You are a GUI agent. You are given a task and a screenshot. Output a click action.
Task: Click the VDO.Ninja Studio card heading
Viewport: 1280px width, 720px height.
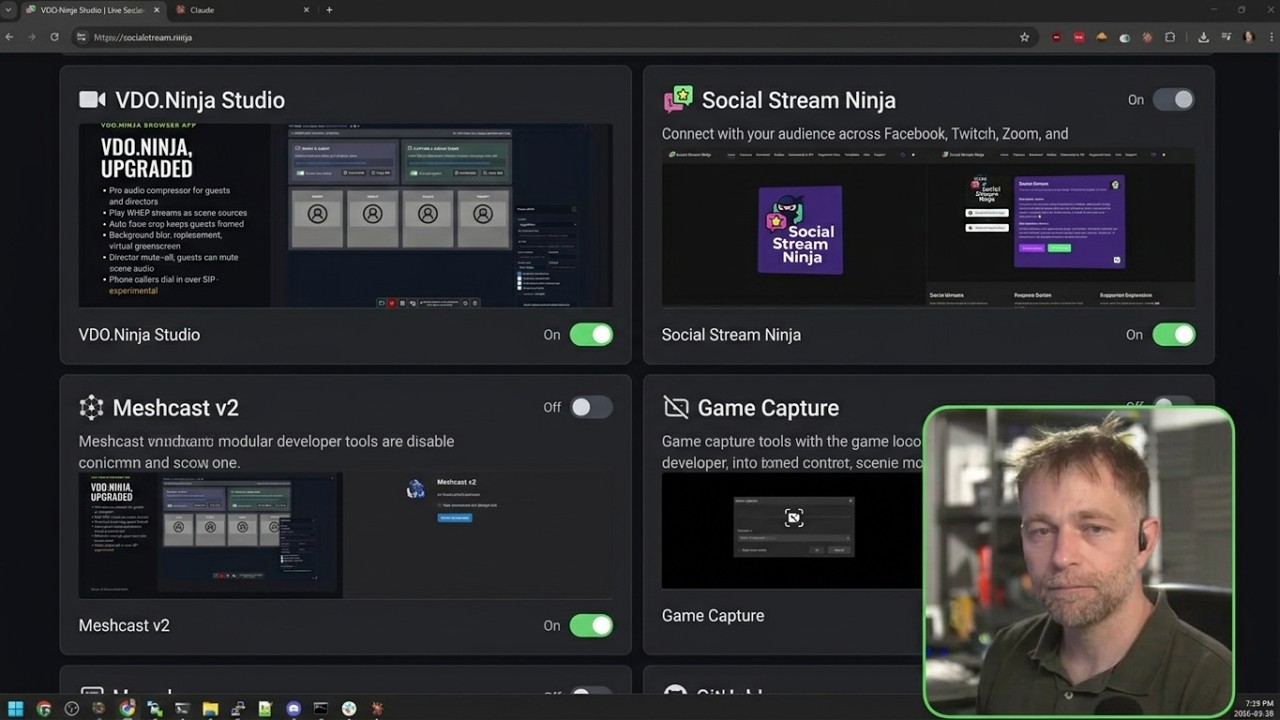[x=200, y=100]
